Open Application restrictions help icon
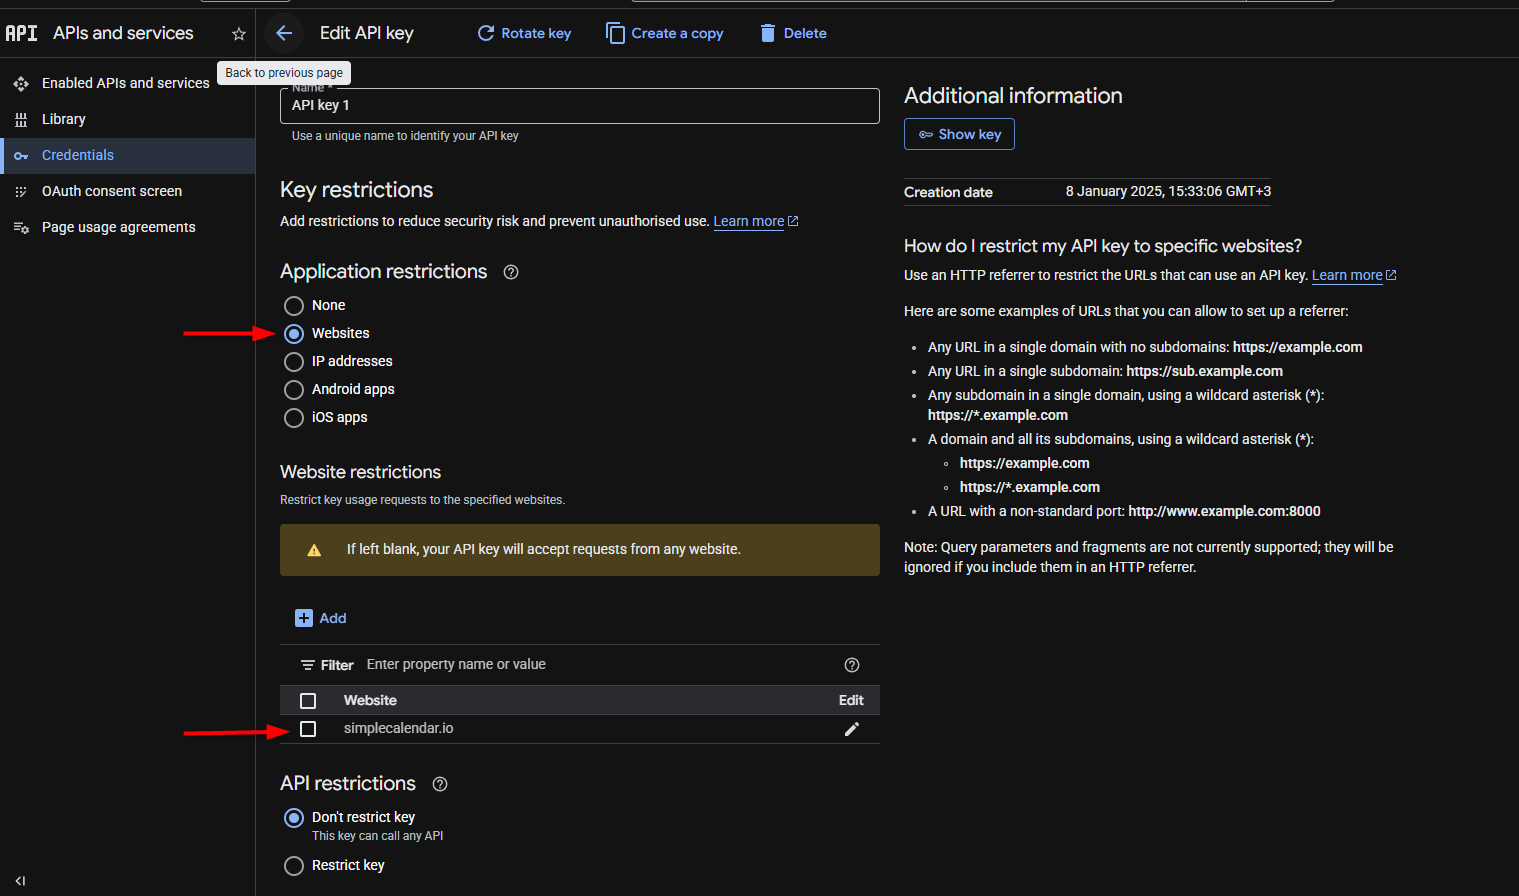1519x896 pixels. tap(511, 272)
